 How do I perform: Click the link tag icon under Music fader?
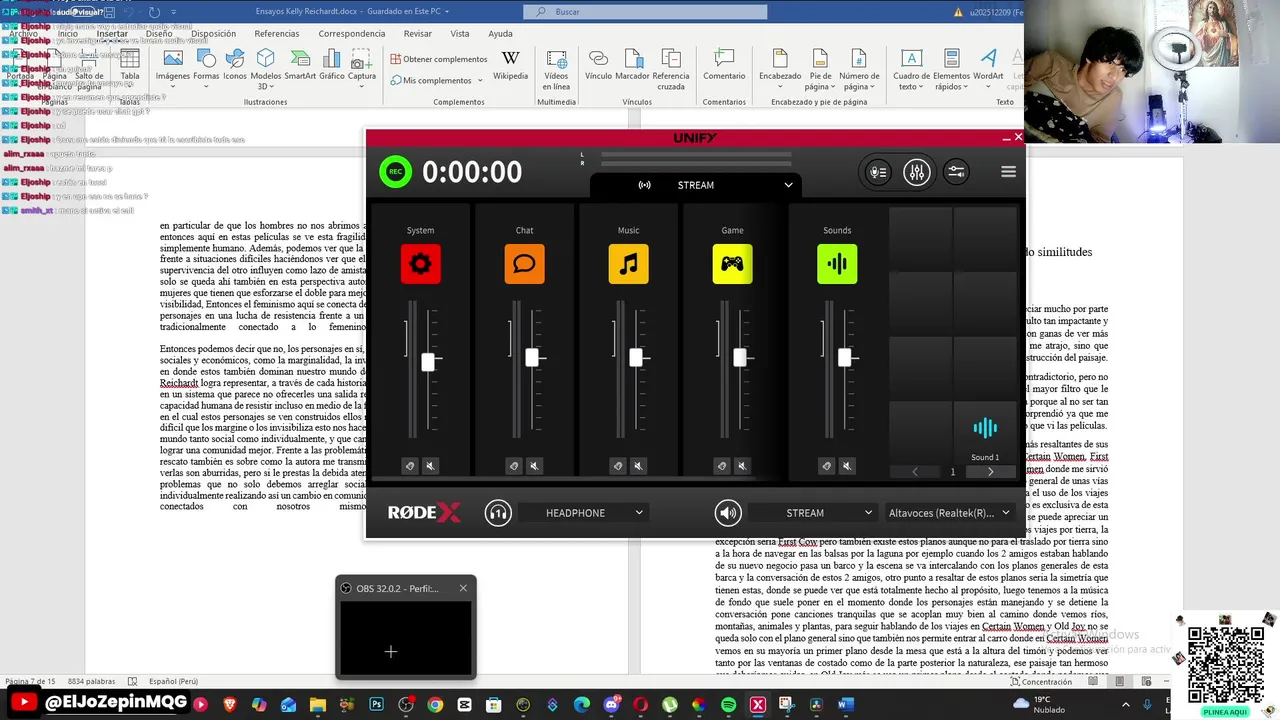[x=618, y=466]
